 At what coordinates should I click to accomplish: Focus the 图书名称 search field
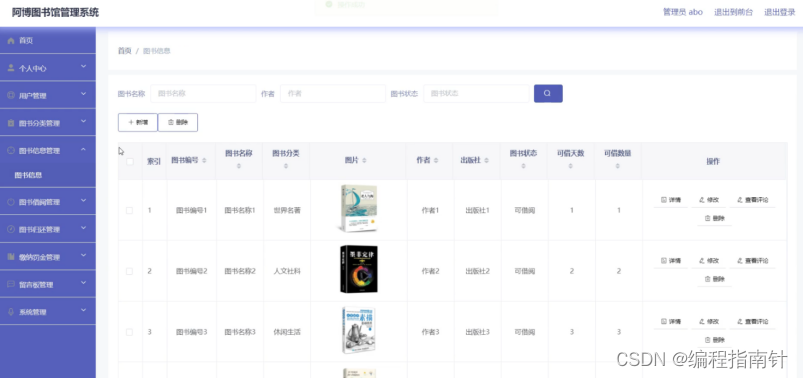click(x=203, y=94)
